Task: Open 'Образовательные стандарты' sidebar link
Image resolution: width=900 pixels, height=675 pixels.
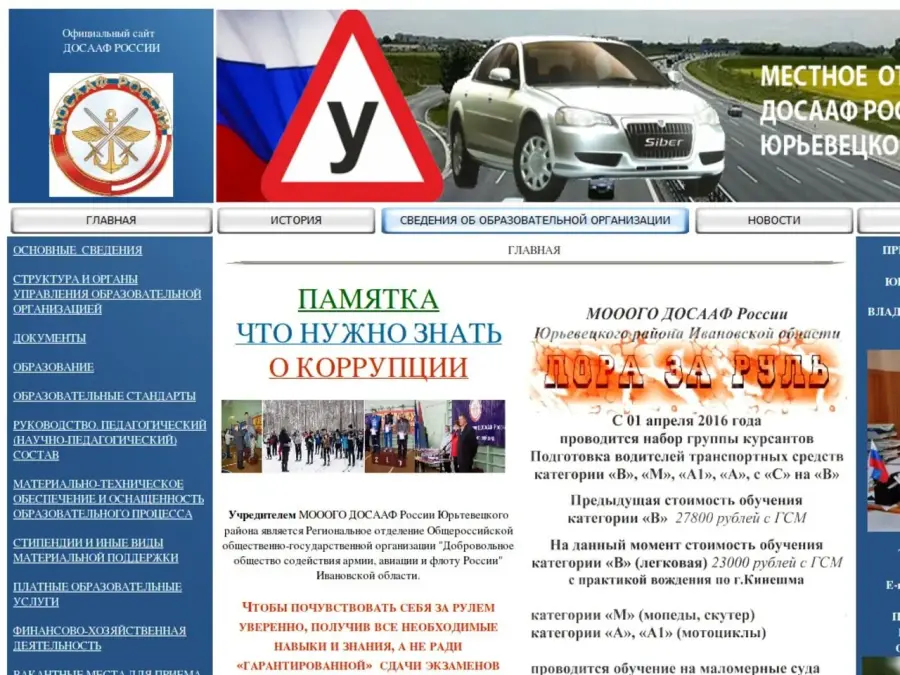Action: 104,396
